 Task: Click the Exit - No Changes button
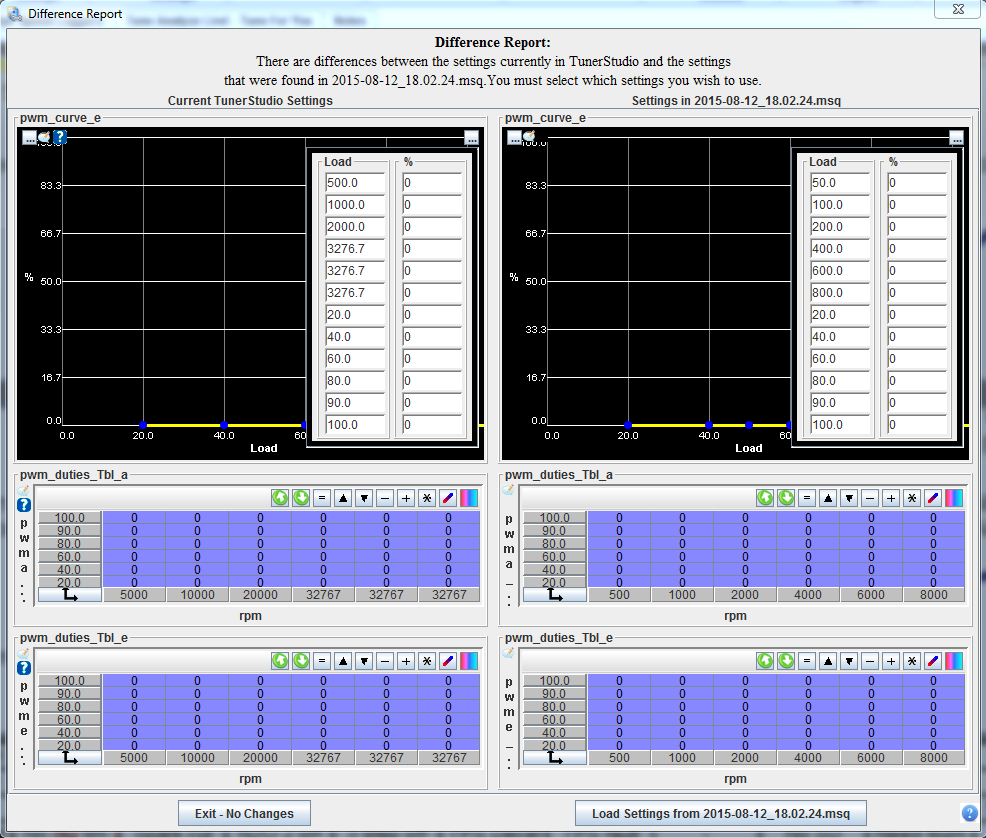pos(244,813)
